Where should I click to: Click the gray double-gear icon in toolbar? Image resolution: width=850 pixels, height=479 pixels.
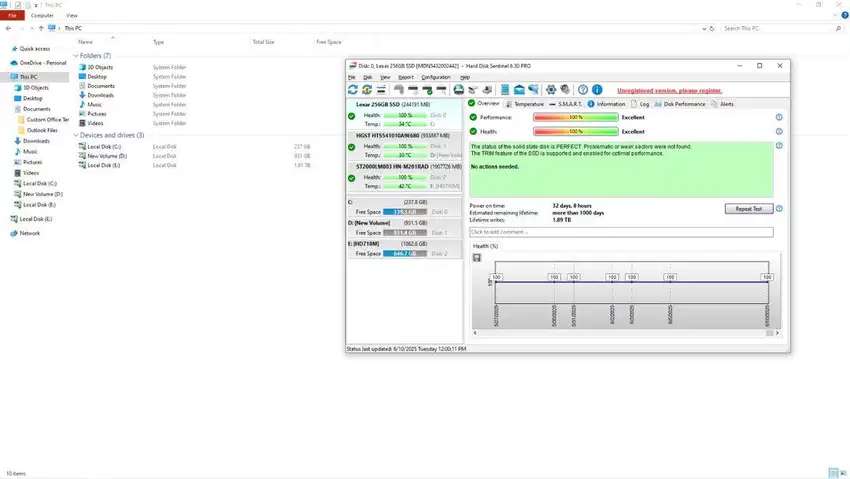click(565, 90)
